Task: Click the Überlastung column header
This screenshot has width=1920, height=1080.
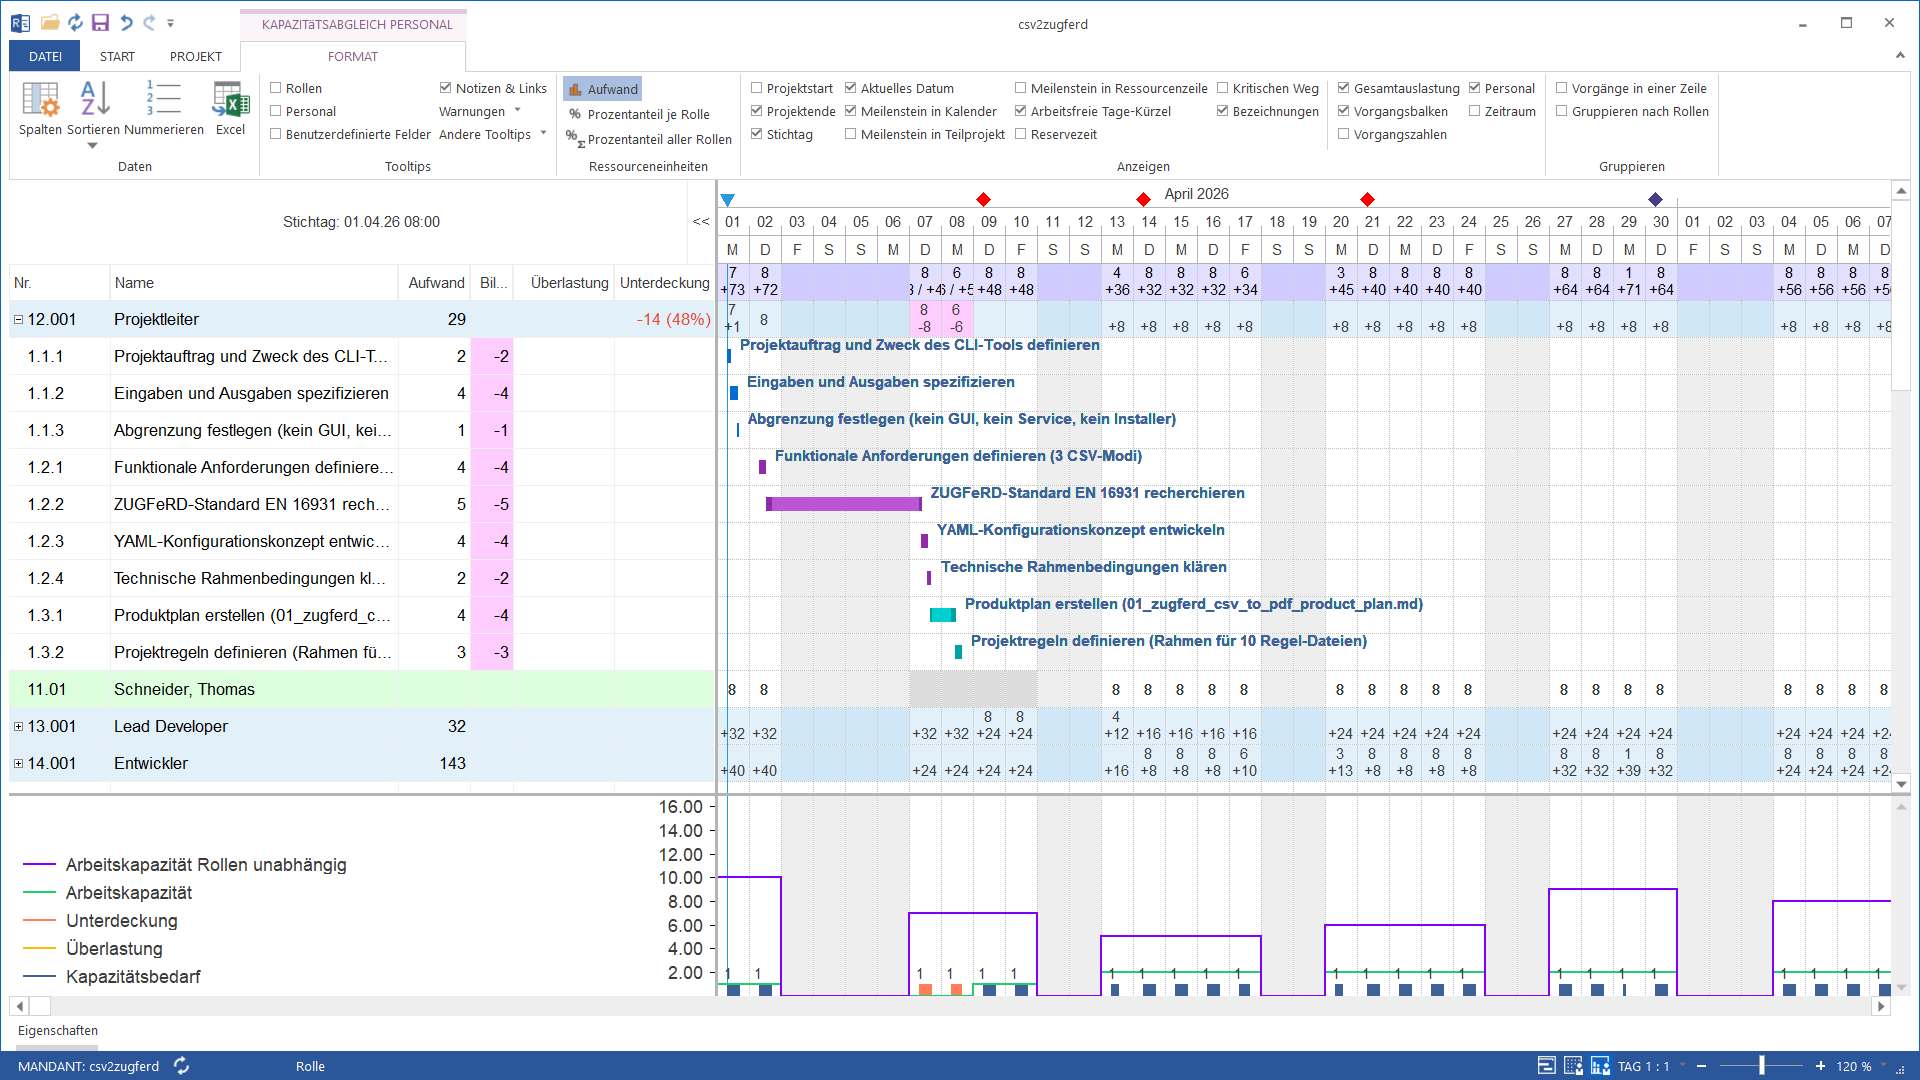Action: coord(565,283)
